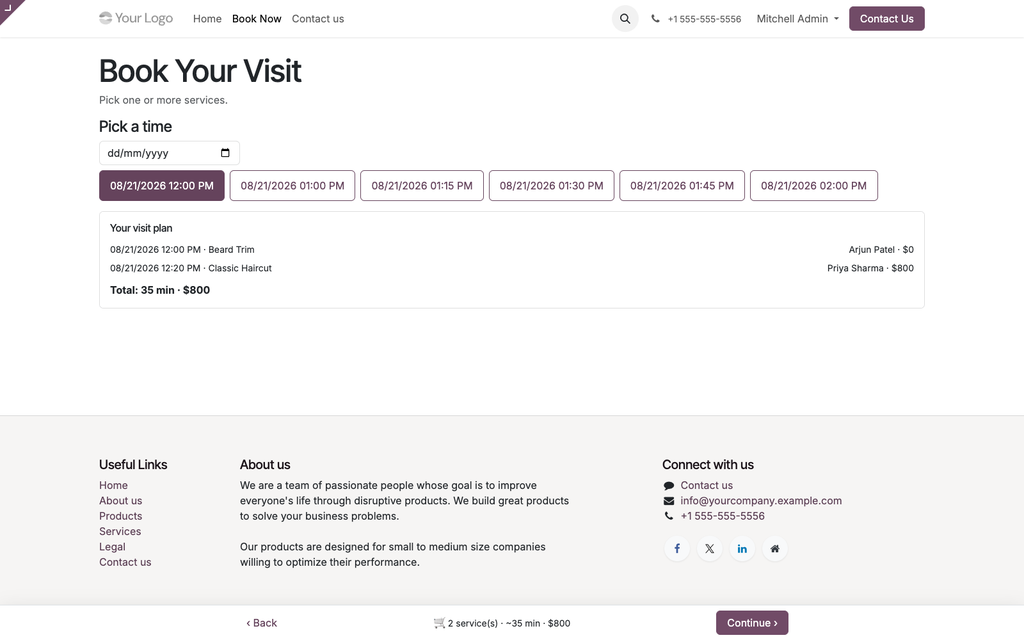
Task: Click the Facebook social icon
Action: pyautogui.click(x=677, y=549)
